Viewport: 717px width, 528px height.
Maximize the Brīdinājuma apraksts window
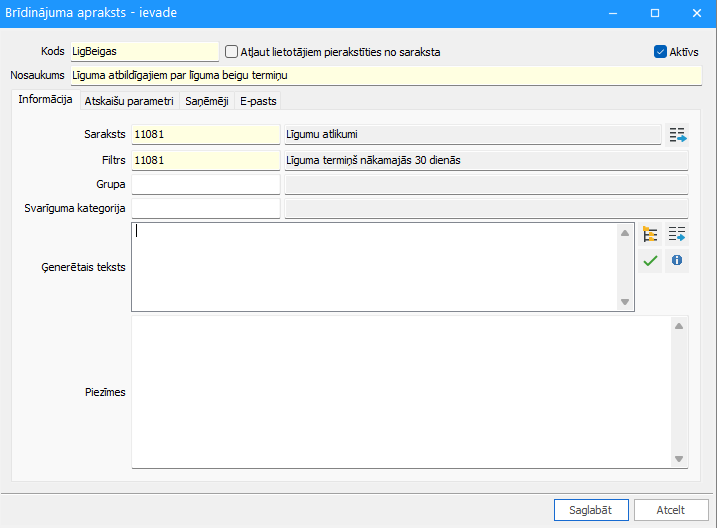[x=655, y=13]
